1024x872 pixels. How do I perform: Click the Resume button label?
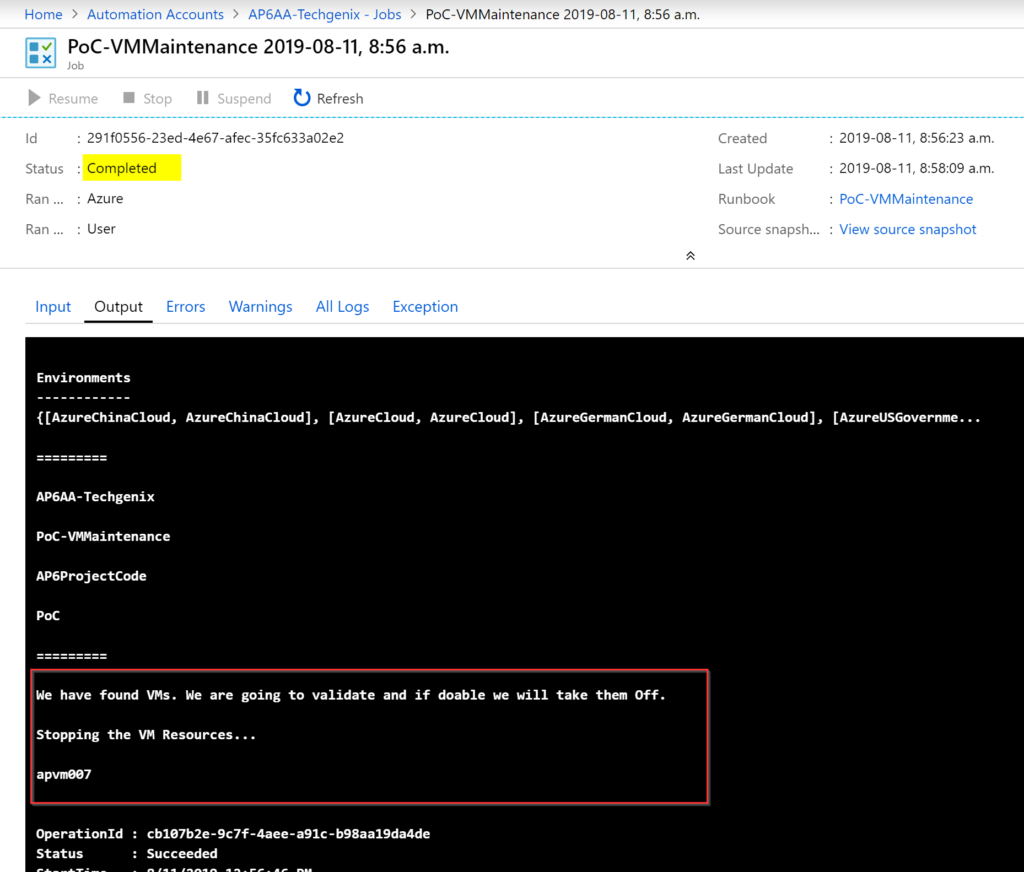coord(73,99)
